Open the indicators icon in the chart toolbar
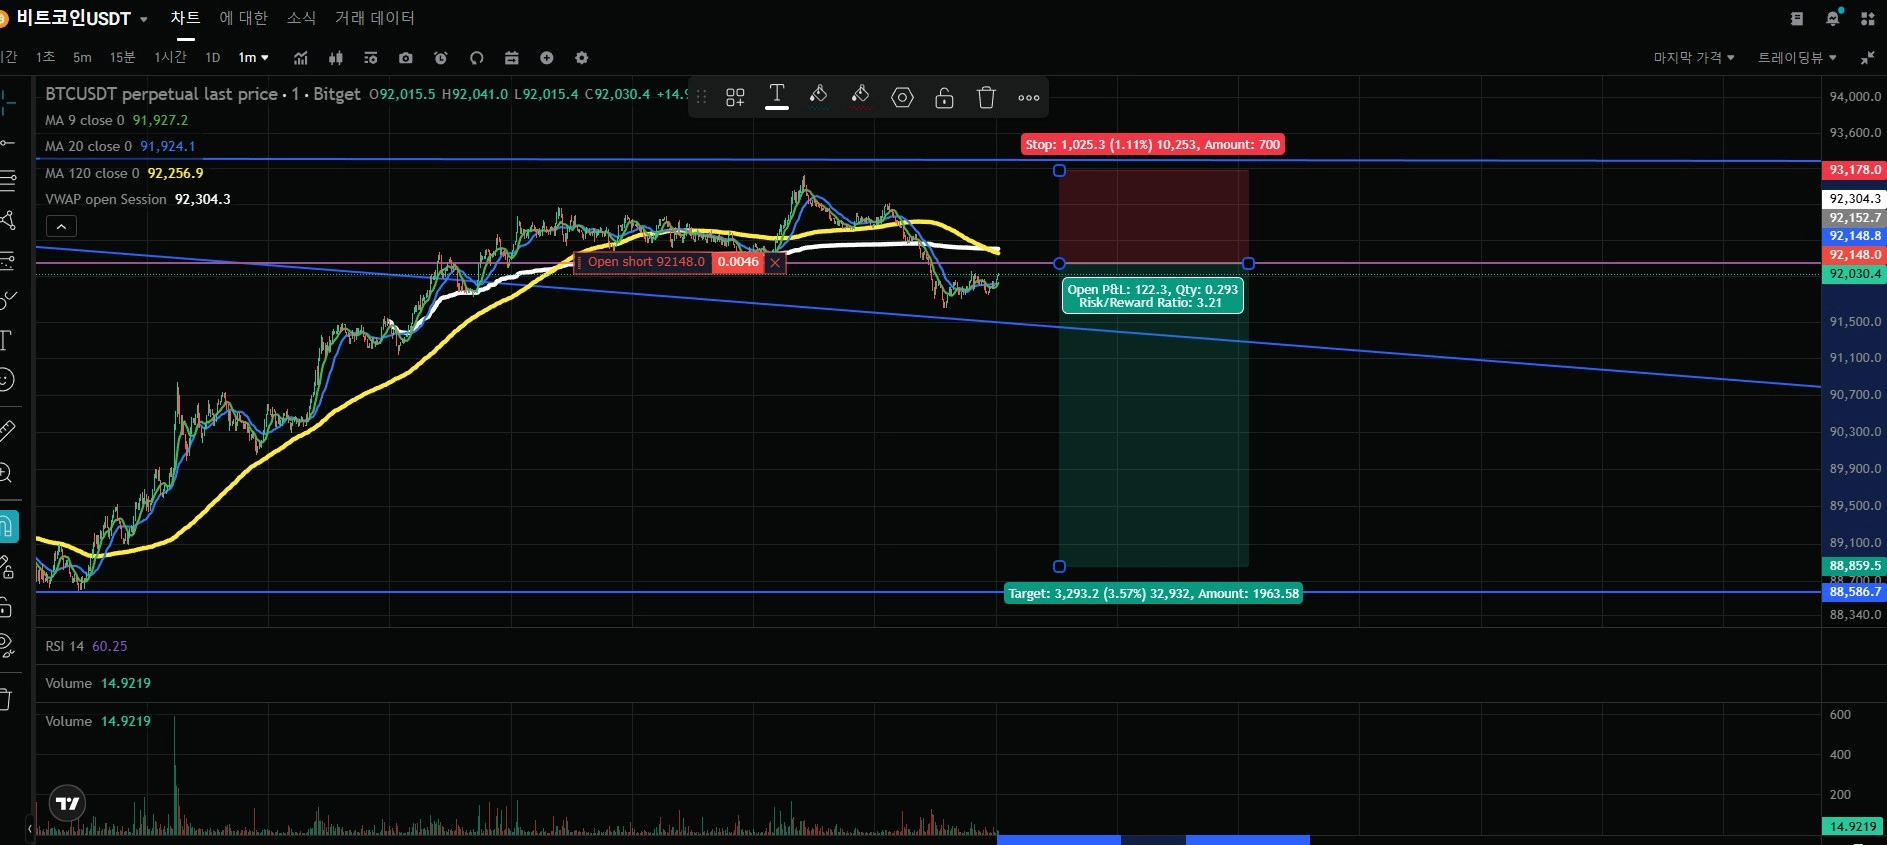 300,58
